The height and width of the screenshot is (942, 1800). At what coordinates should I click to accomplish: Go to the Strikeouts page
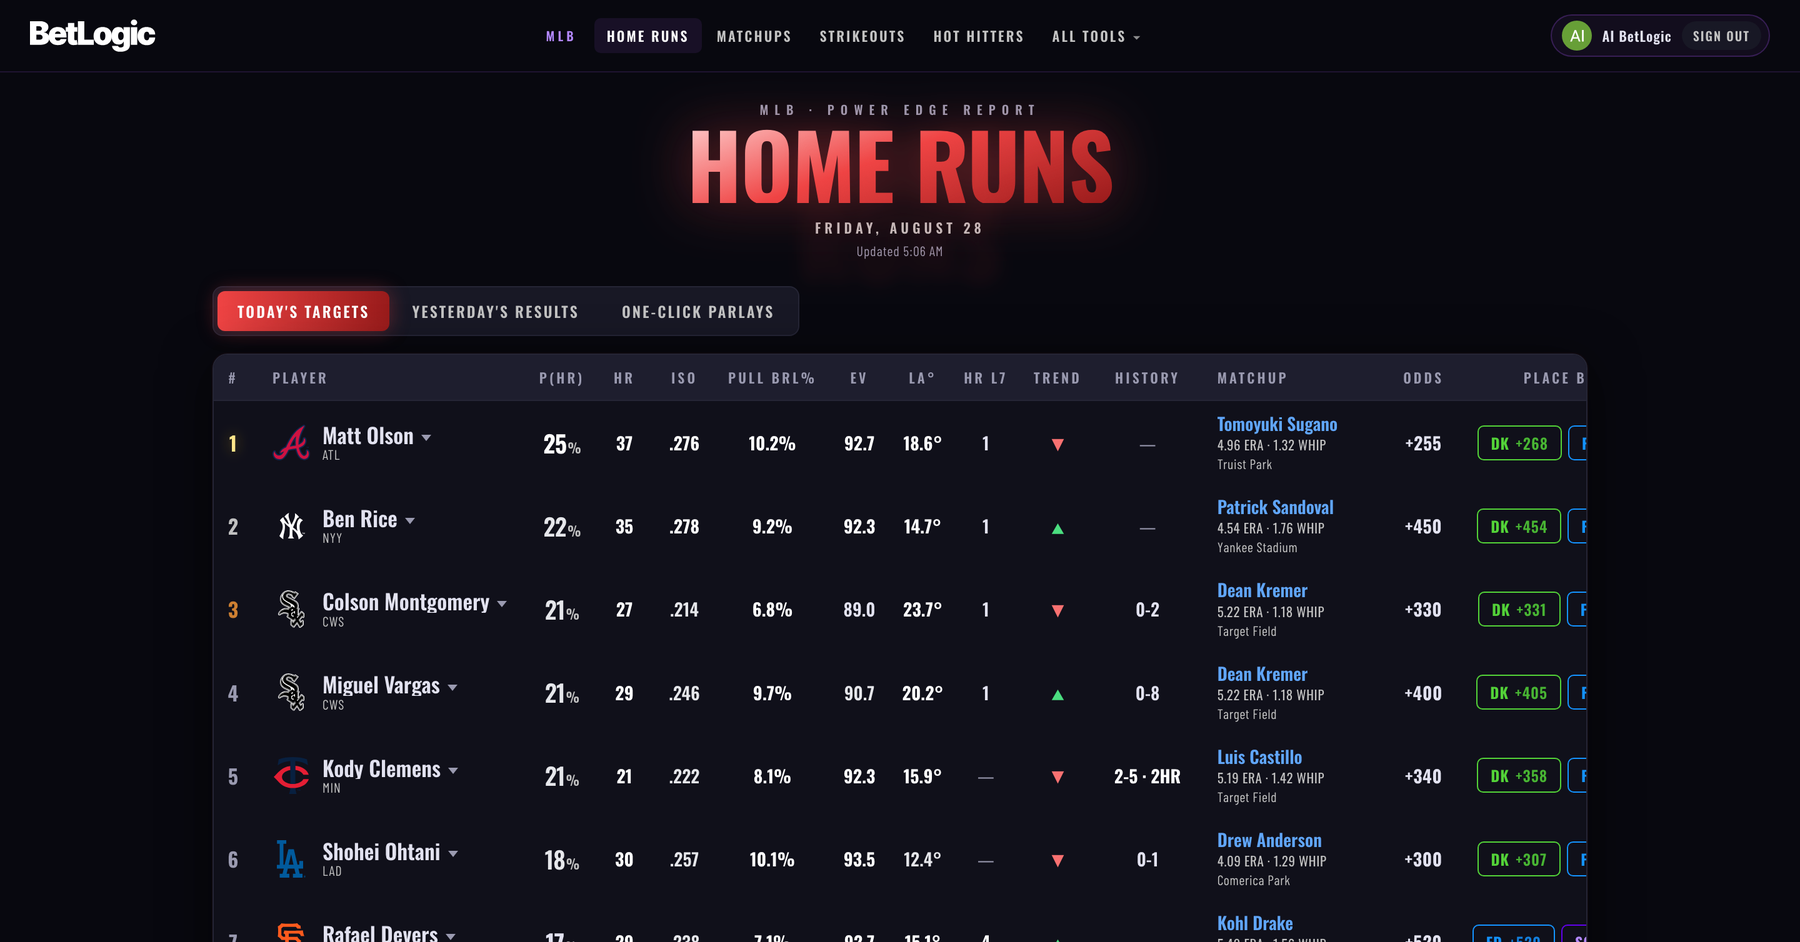click(x=862, y=36)
